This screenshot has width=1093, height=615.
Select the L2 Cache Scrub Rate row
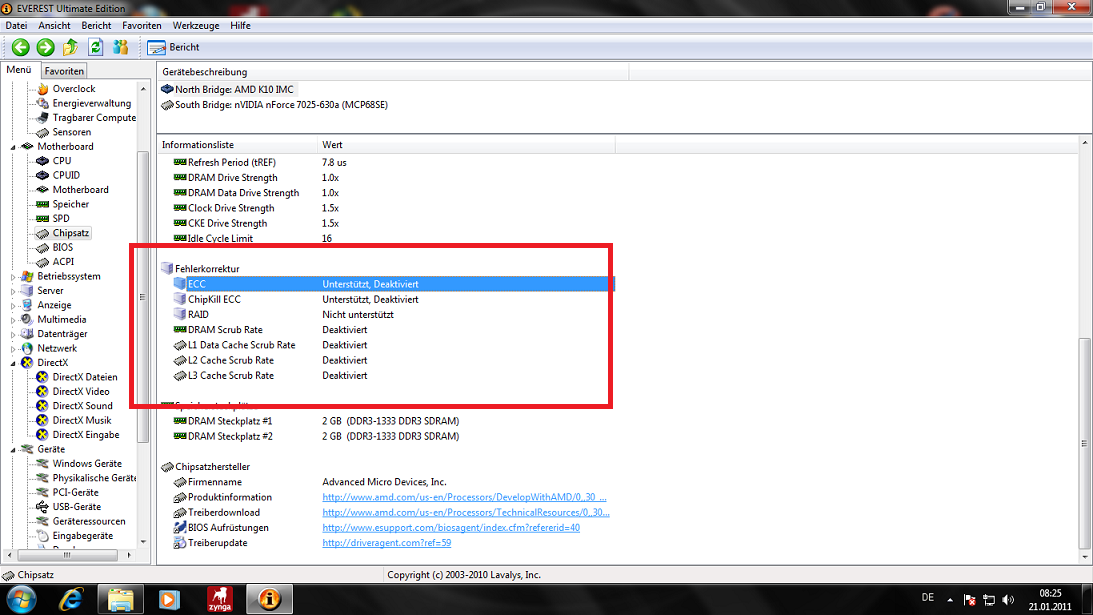(387, 360)
